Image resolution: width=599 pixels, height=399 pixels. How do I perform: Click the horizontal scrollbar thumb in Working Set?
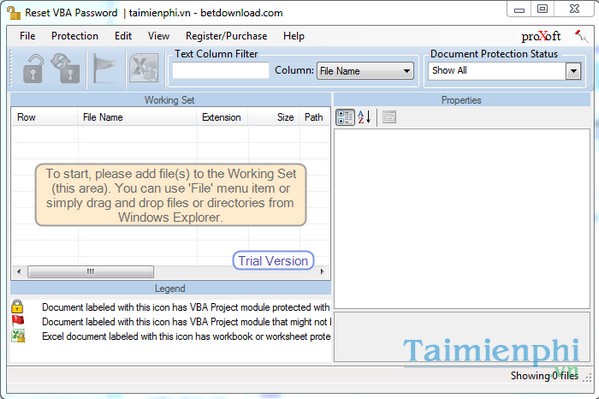point(91,272)
